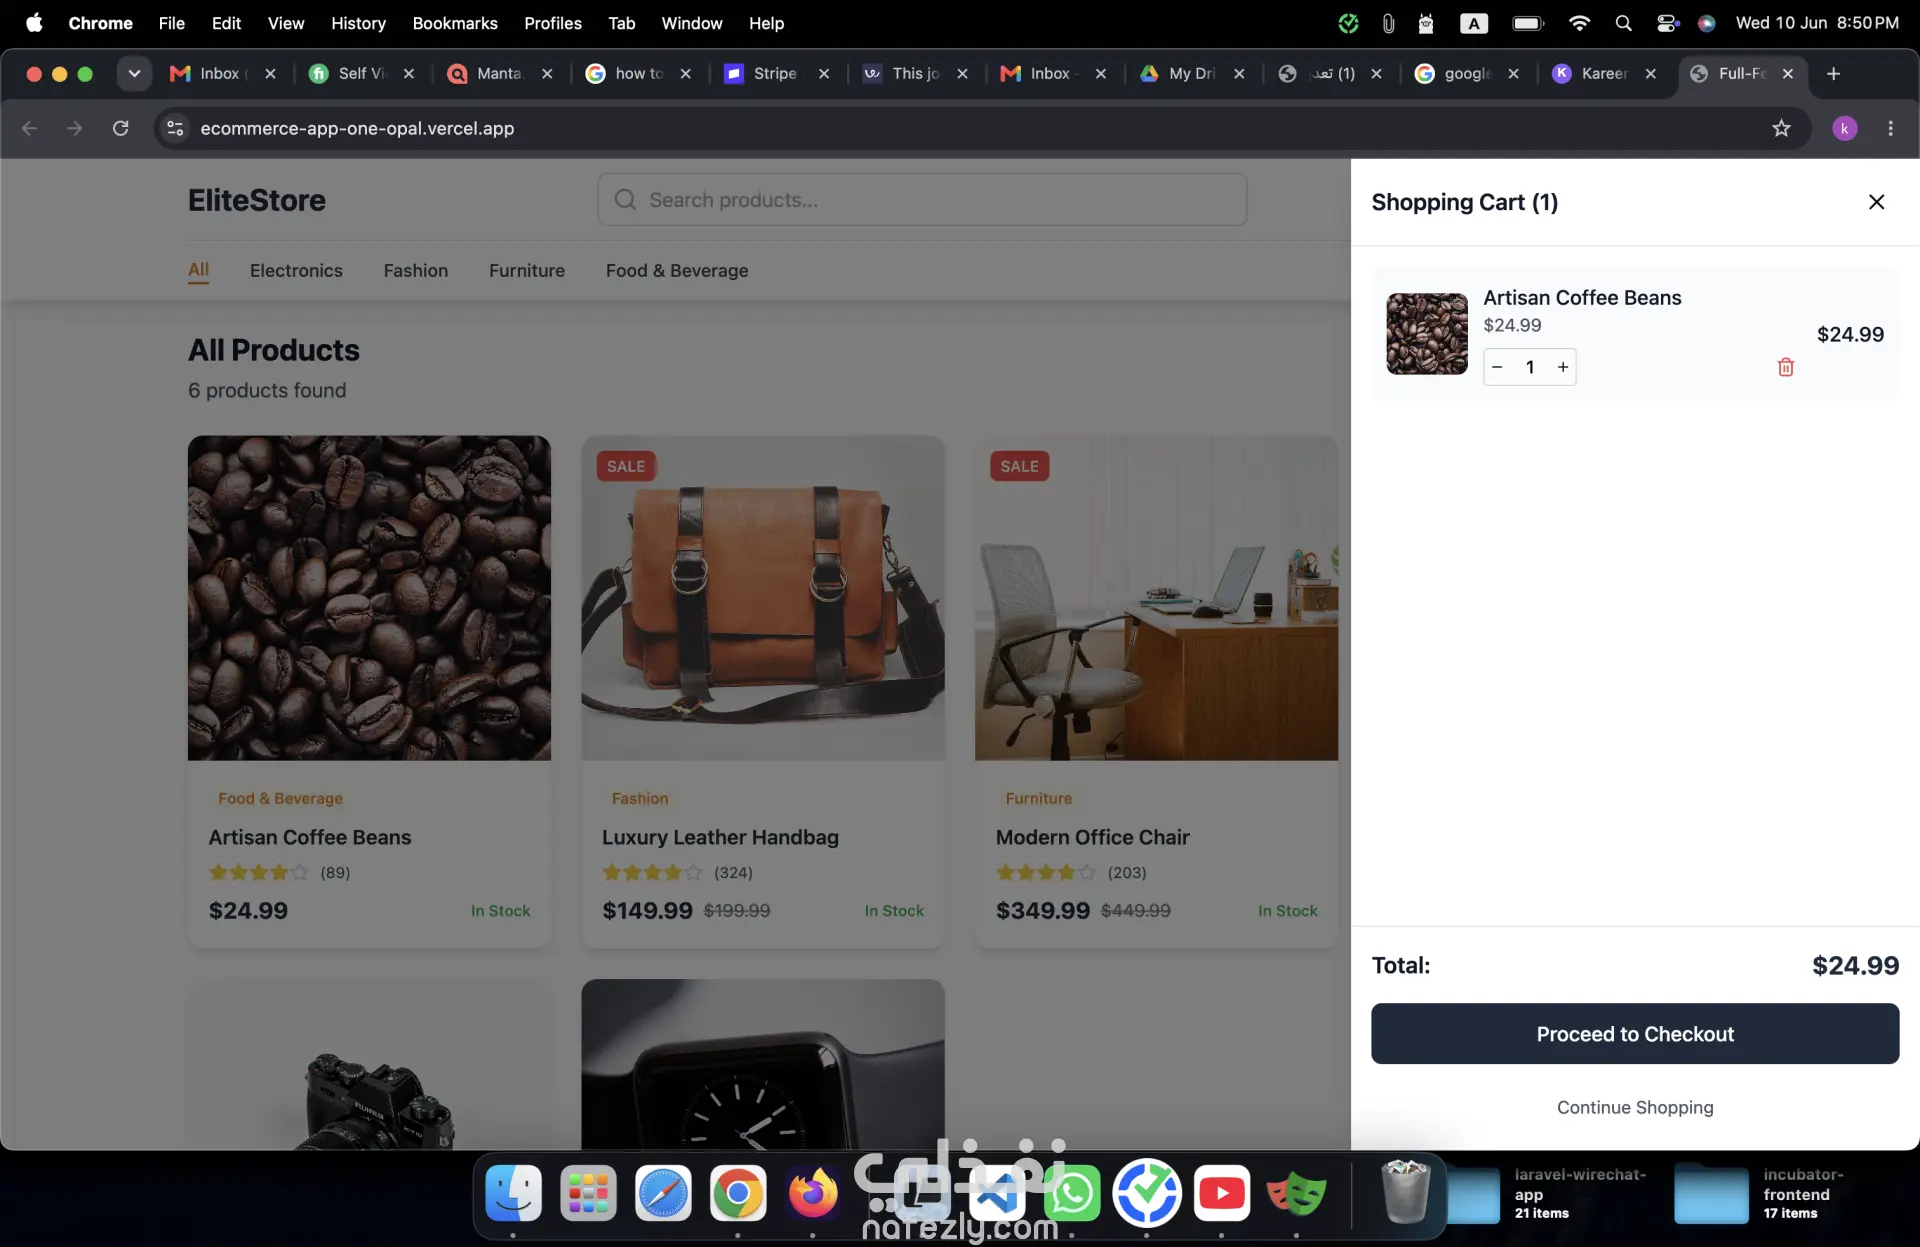View site information icon in address bar
This screenshot has height=1247, width=1920.
point(175,128)
